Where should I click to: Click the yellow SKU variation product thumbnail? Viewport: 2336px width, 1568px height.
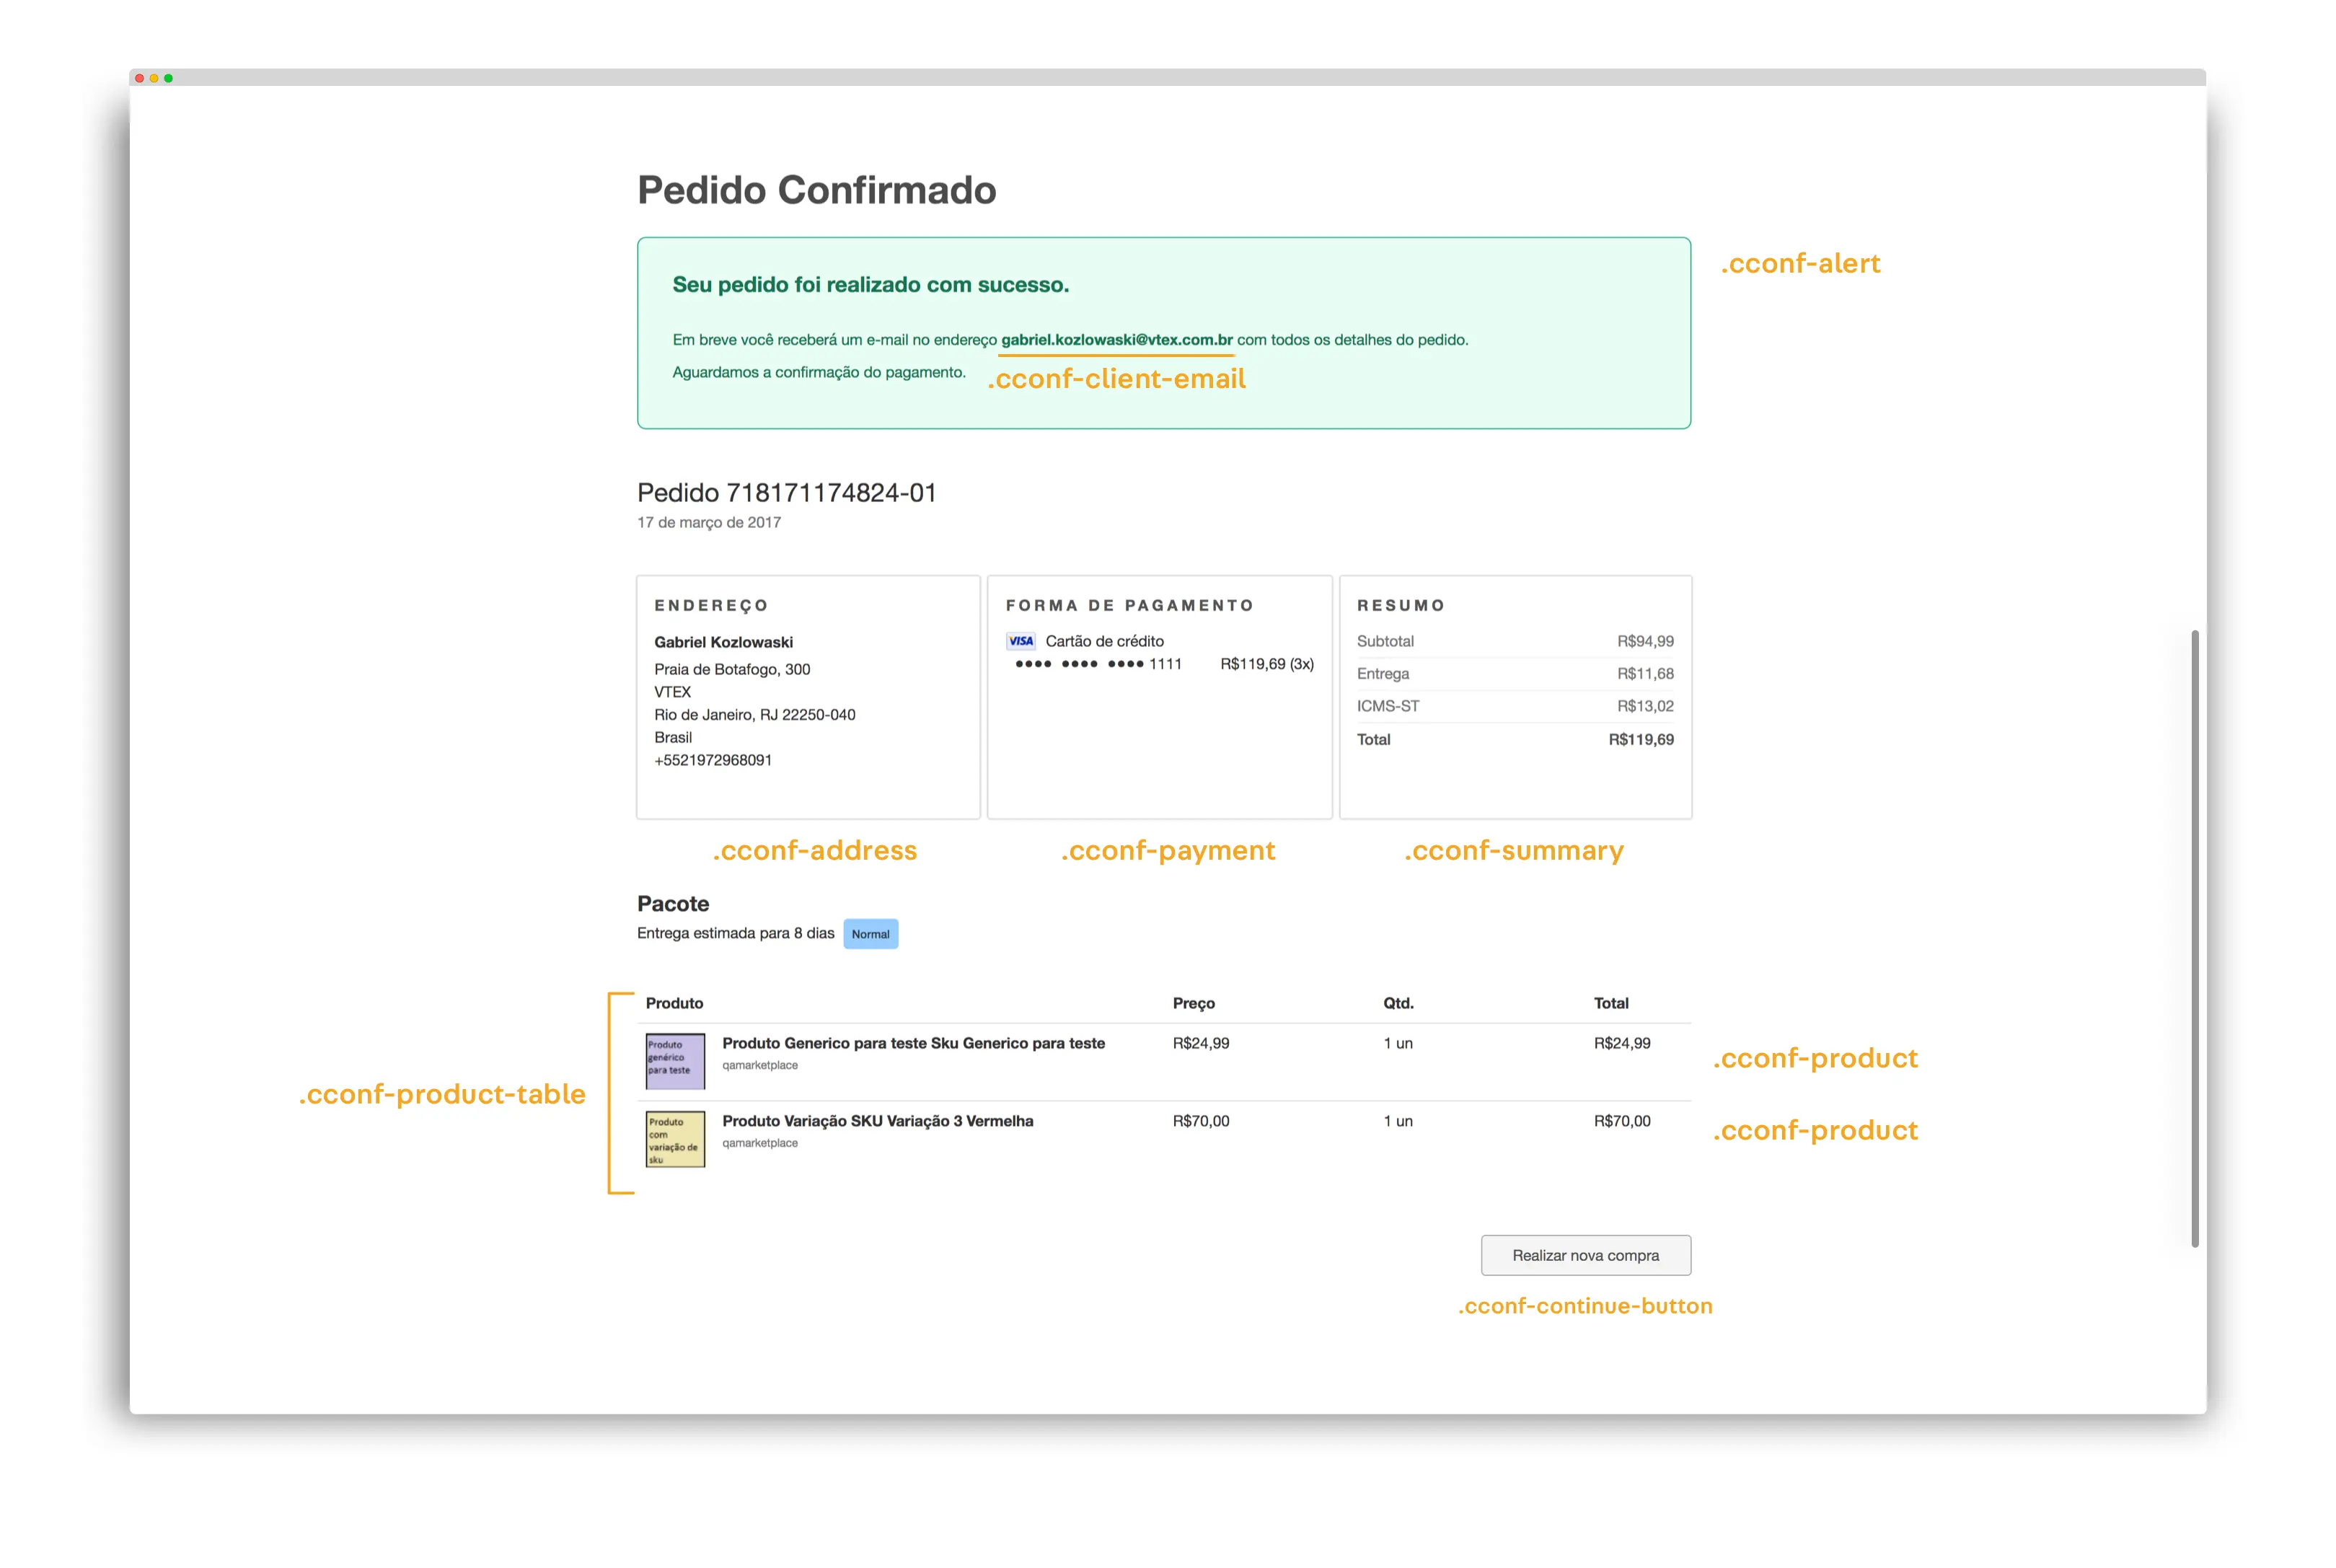[675, 1138]
